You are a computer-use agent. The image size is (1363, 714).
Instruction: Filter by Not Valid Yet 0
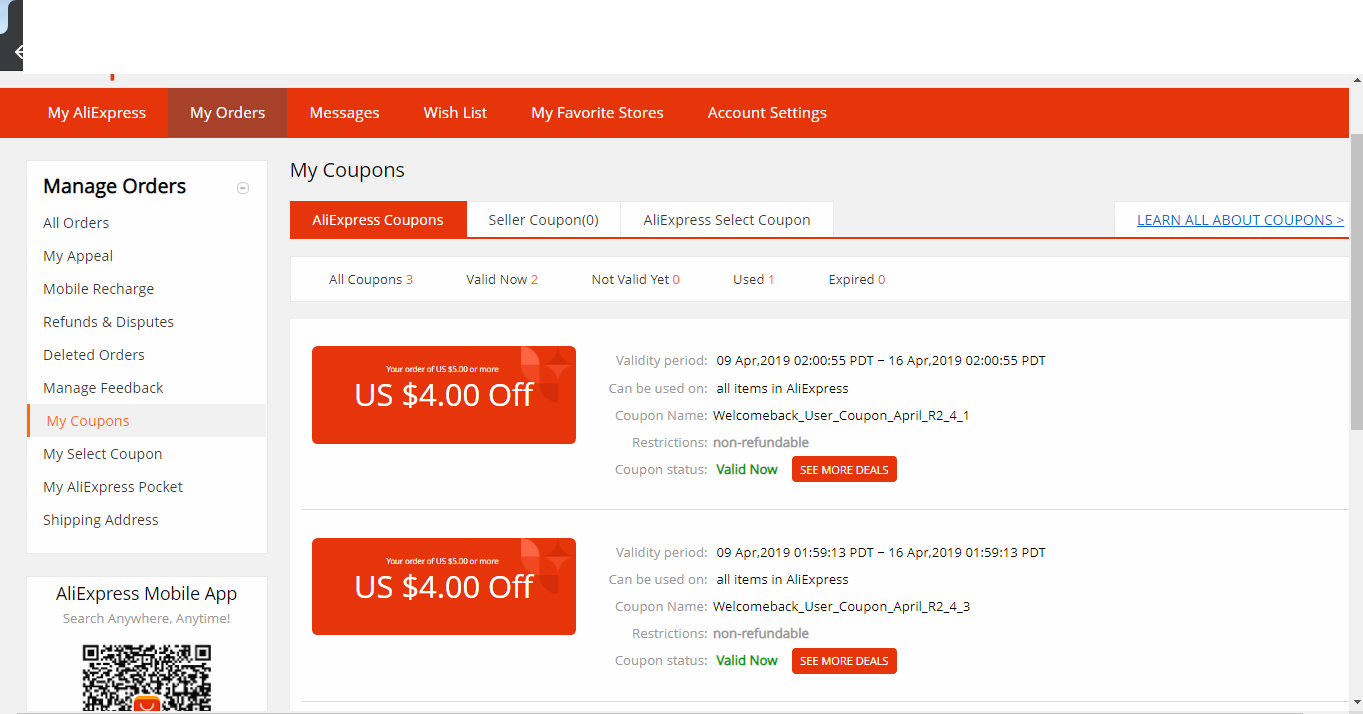[x=636, y=280]
